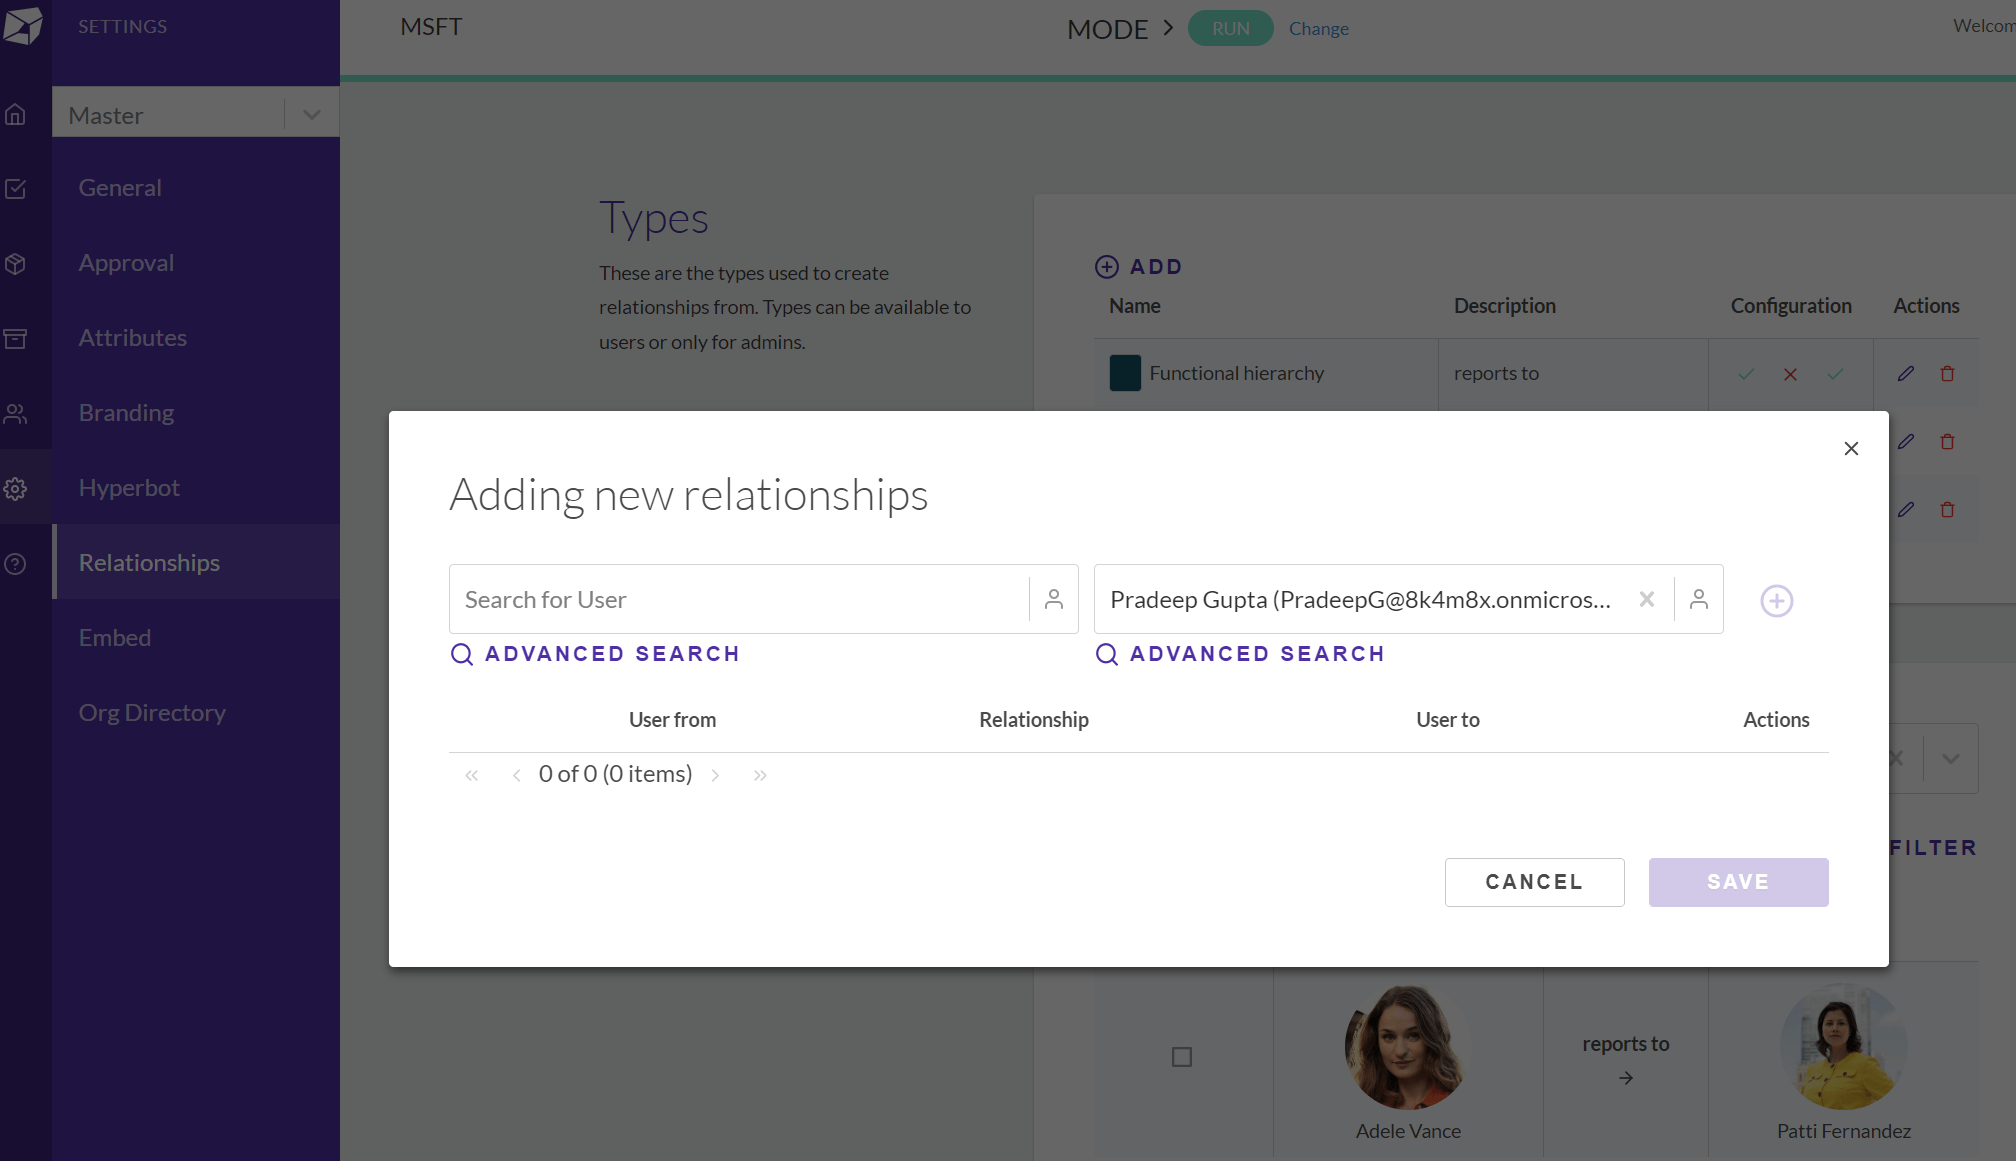Click the plus icon to add relationship
Image resolution: width=2016 pixels, height=1161 pixels.
pyautogui.click(x=1776, y=601)
